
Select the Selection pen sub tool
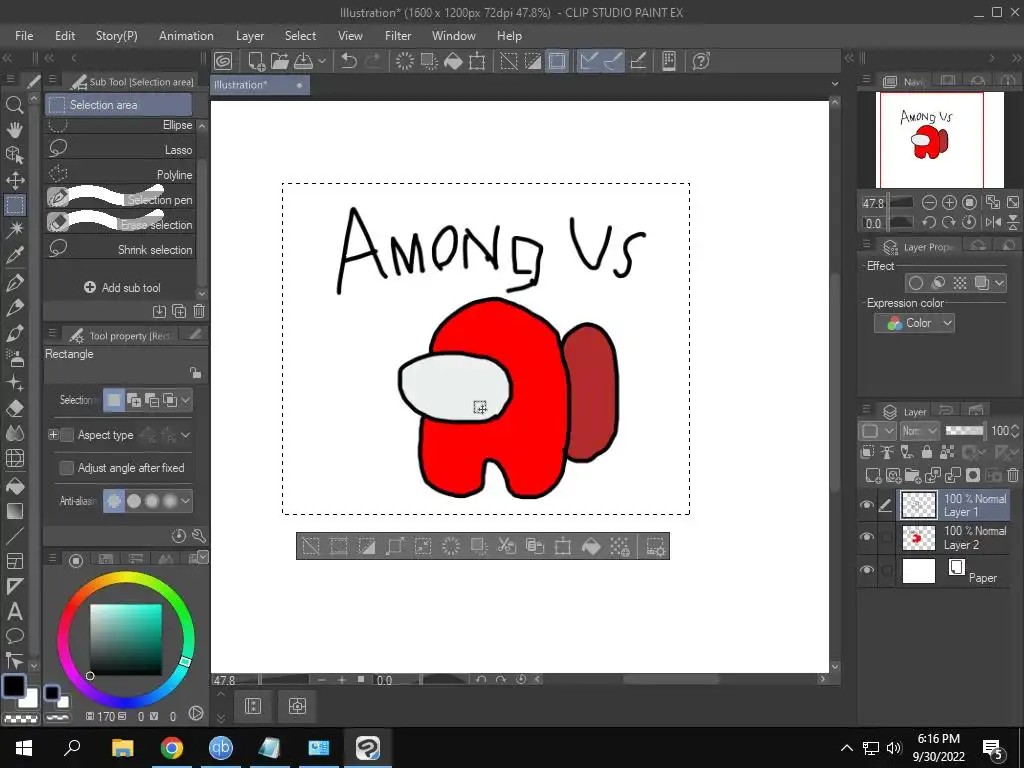[x=120, y=199]
